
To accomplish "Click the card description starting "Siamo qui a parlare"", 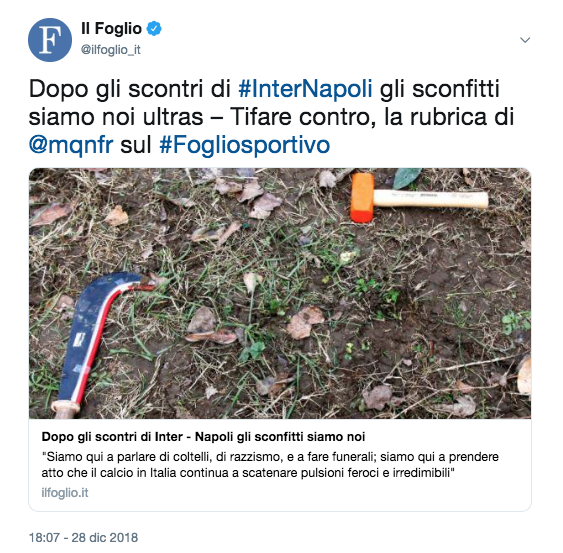I will coord(270,465).
